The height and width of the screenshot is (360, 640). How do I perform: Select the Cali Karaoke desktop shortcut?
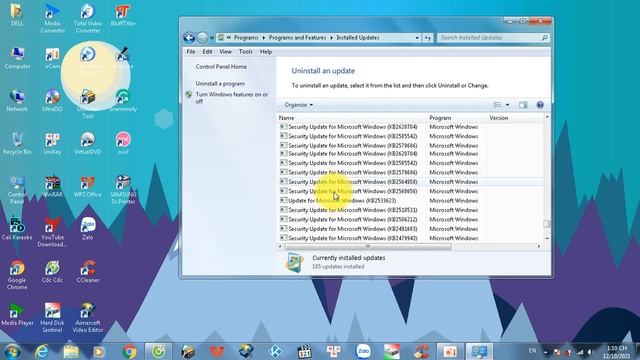coord(17,229)
